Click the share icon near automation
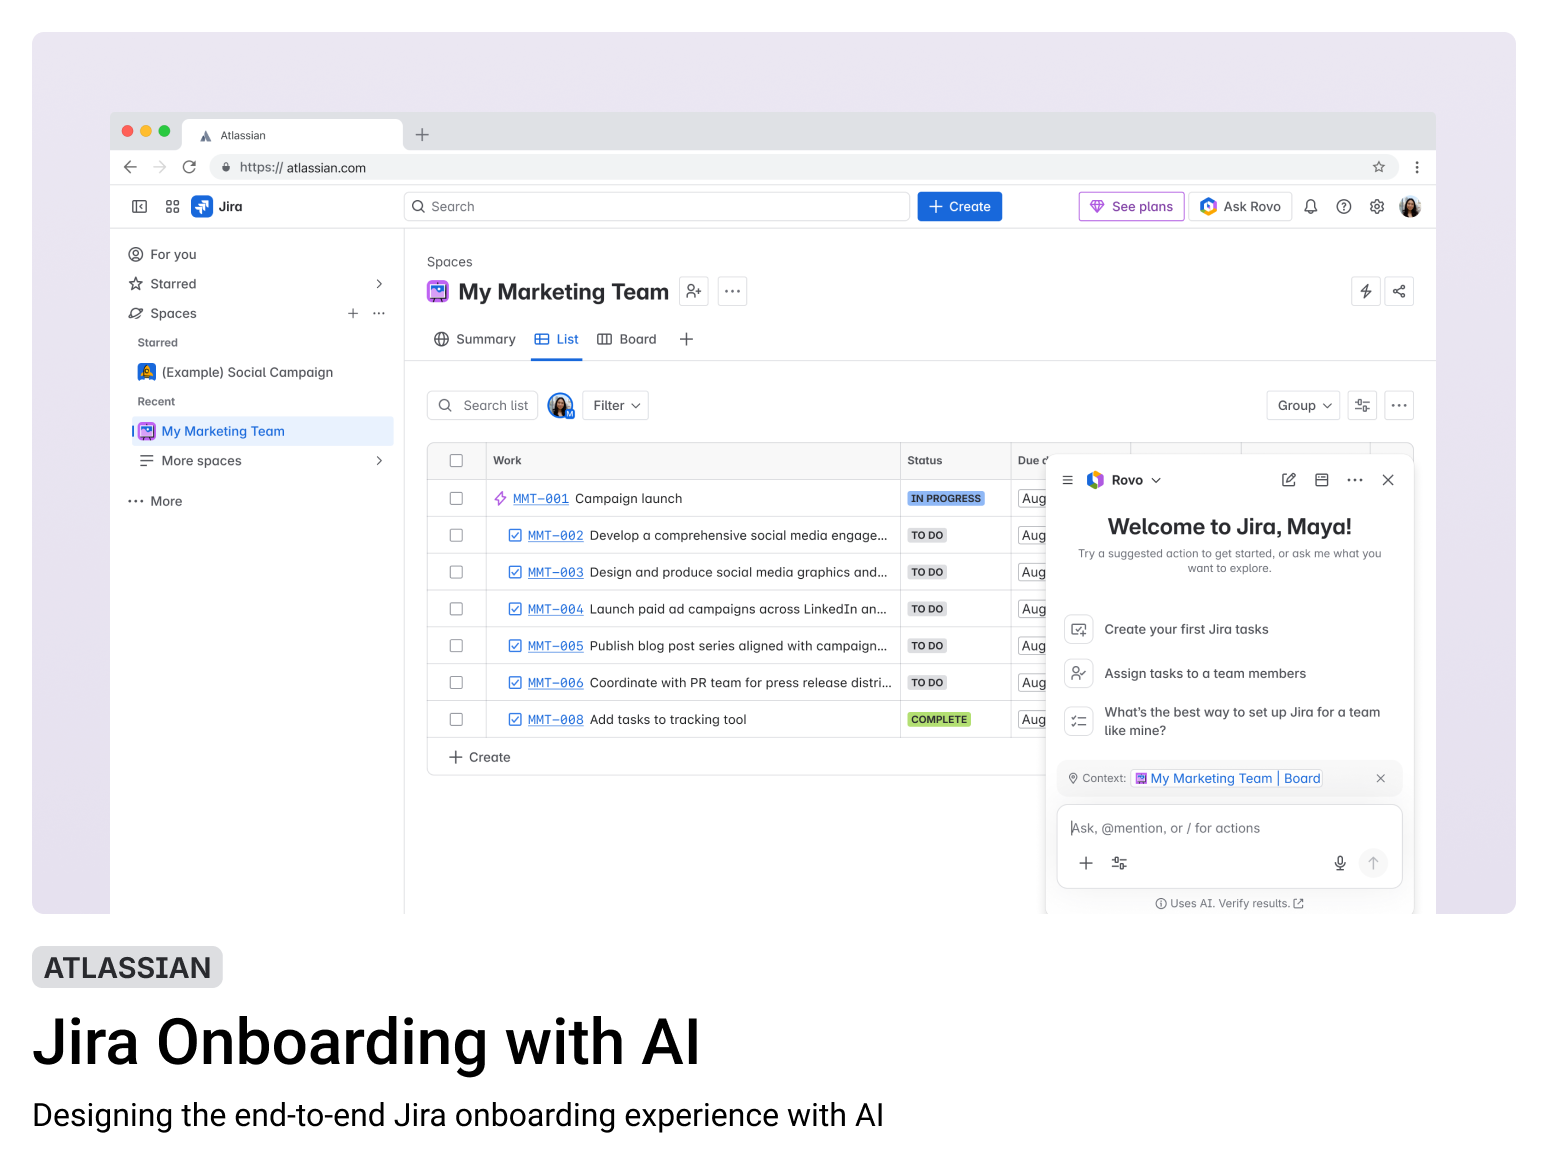 [x=1399, y=291]
